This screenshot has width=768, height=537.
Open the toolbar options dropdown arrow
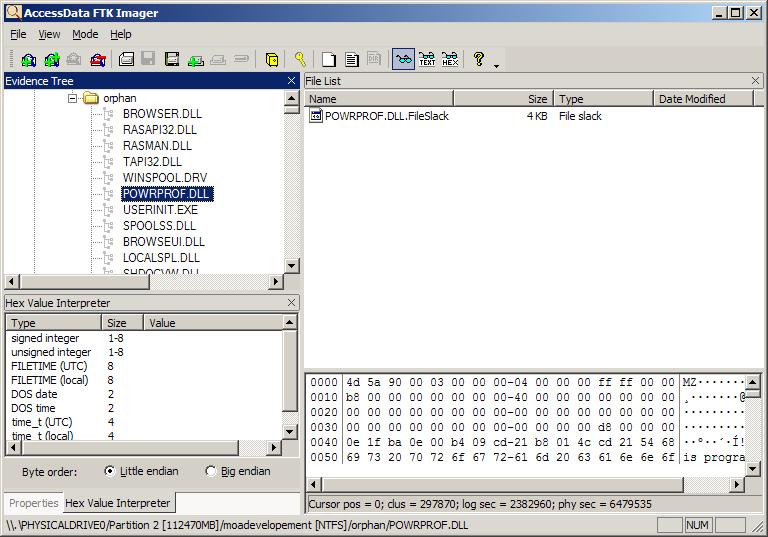[496, 66]
